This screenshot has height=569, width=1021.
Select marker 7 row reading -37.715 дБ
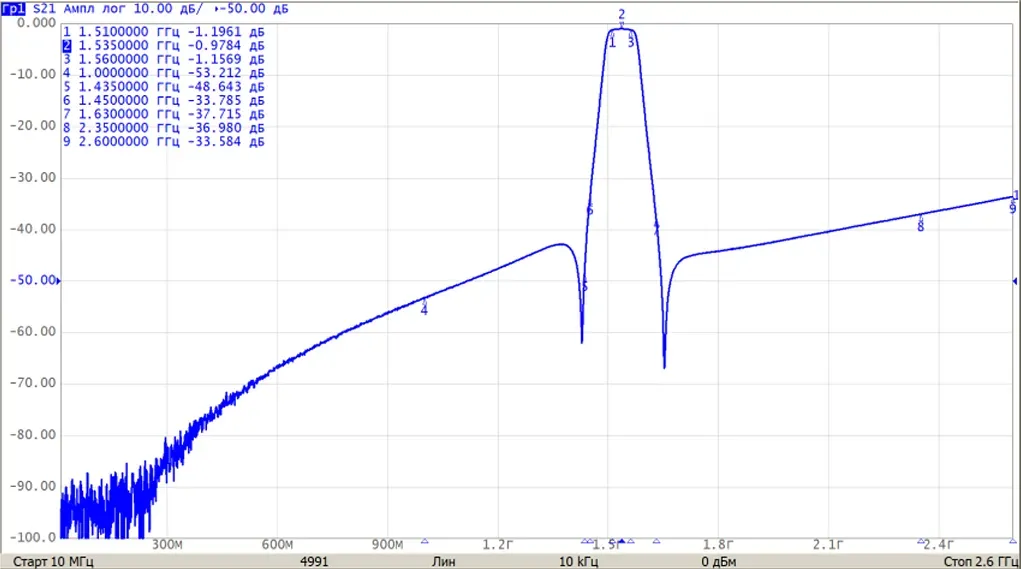click(x=163, y=114)
